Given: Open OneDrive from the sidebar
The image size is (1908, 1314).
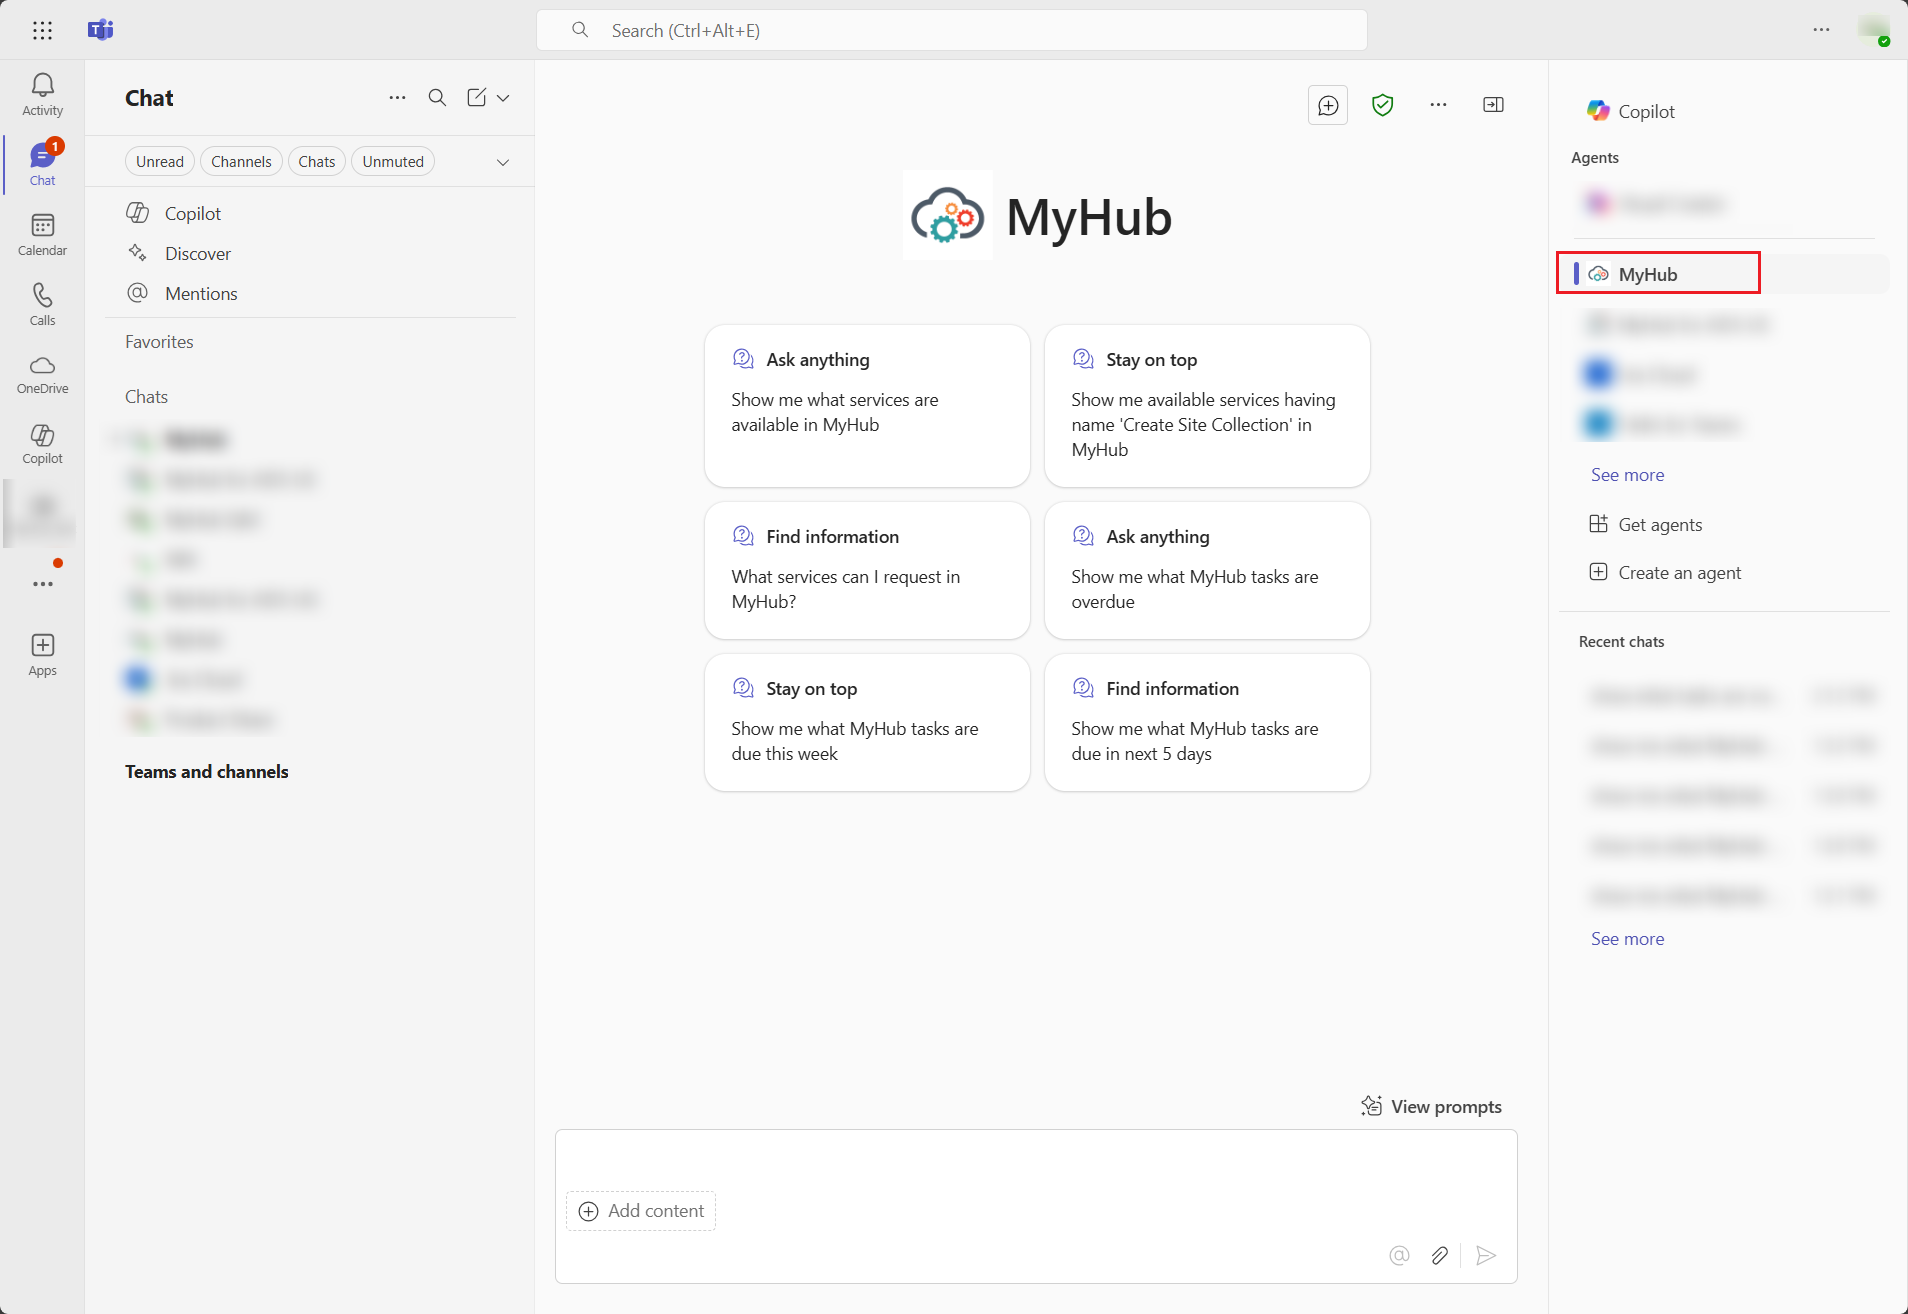Looking at the screenshot, I should click(x=42, y=373).
